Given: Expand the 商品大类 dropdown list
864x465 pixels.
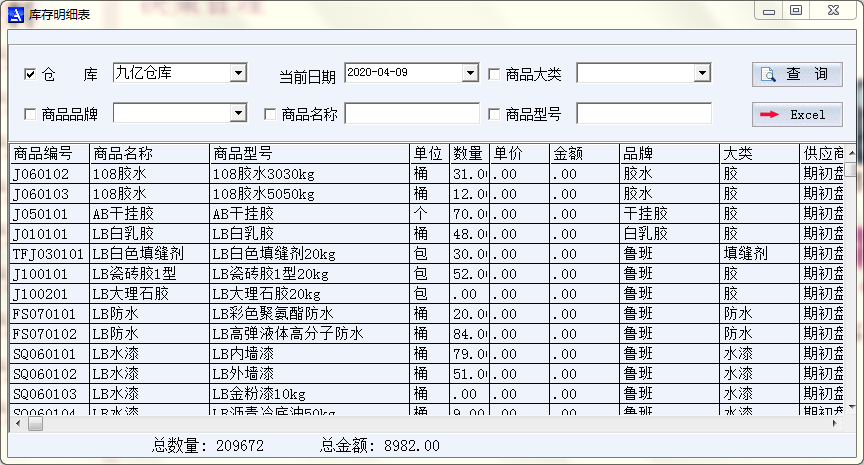Looking at the screenshot, I should click(x=702, y=73).
